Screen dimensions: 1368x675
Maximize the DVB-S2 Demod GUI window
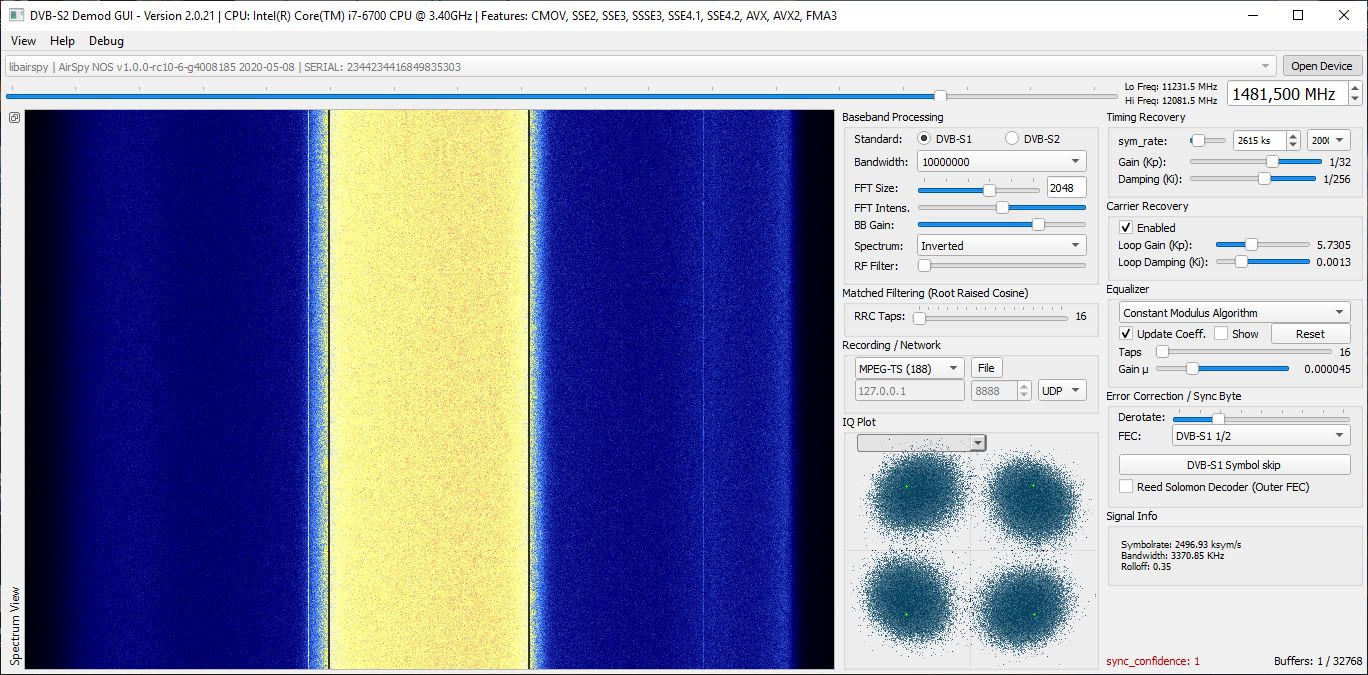coord(1298,15)
